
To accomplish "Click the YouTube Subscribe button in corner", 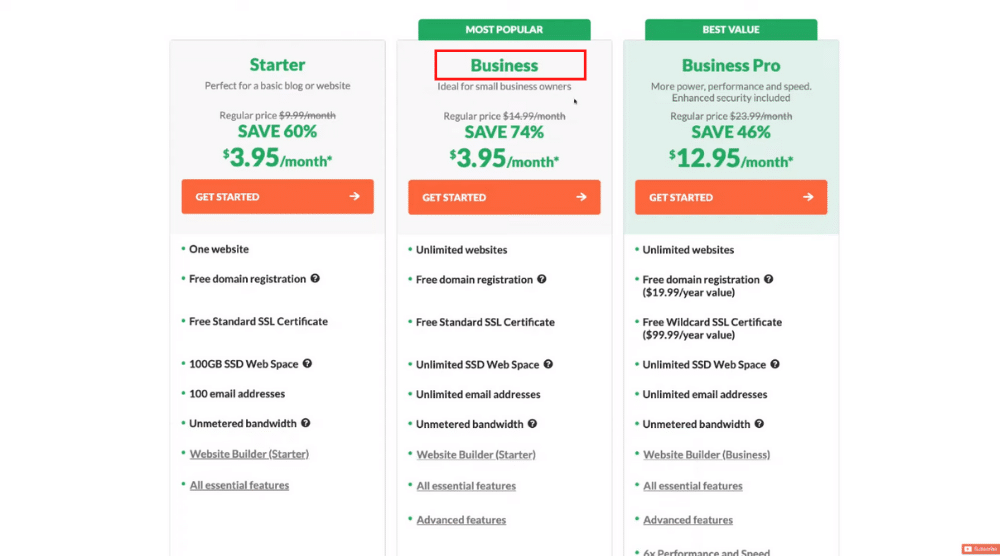I will pos(980,549).
